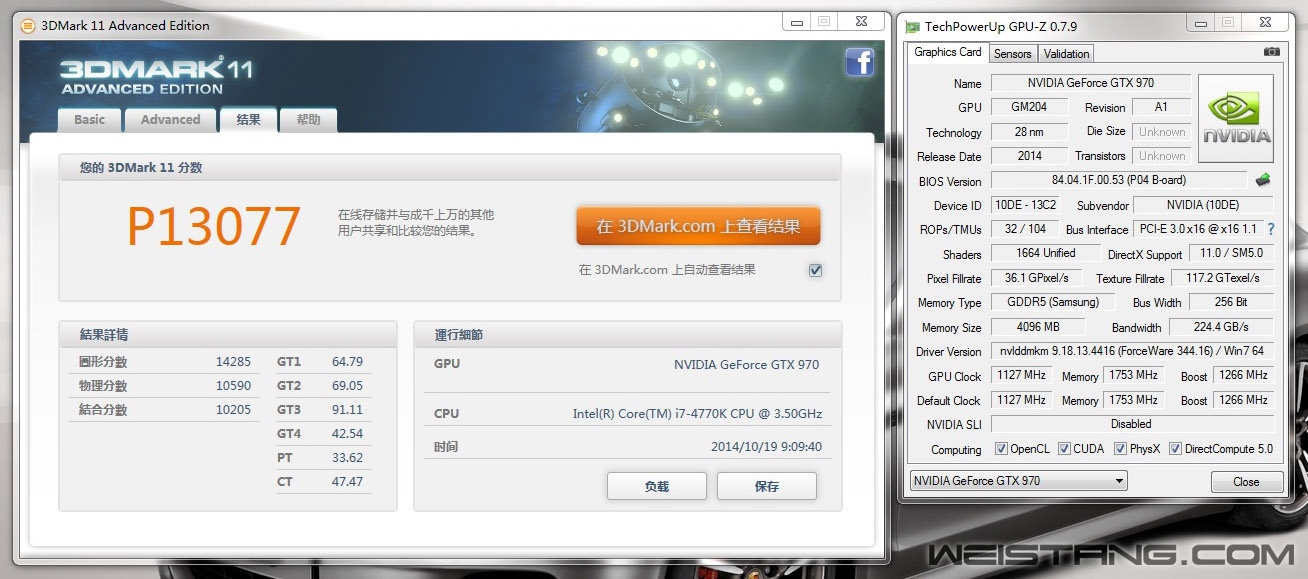Click the Bus Interface question mark icon
Screen dimensions: 1308x579
click(x=1271, y=229)
